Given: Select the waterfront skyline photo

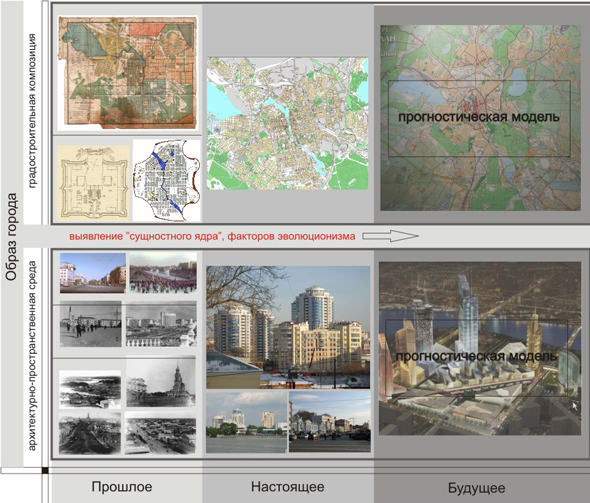Looking at the screenshot, I should (247, 421).
